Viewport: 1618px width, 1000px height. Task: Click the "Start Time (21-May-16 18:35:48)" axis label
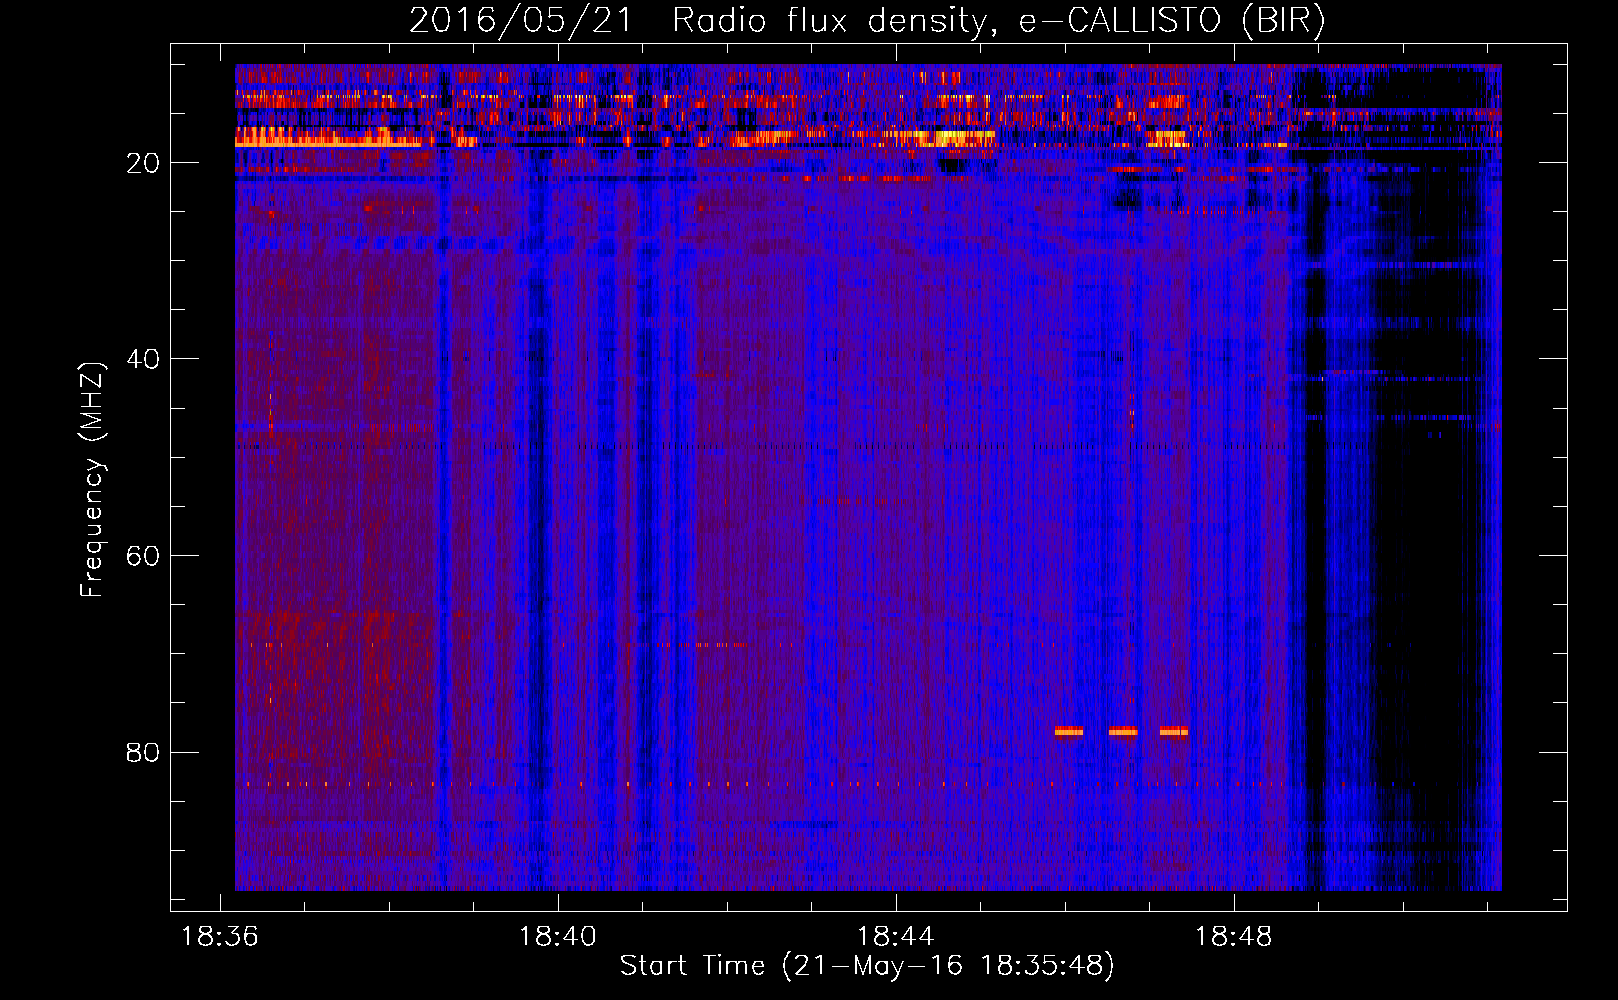click(866, 966)
